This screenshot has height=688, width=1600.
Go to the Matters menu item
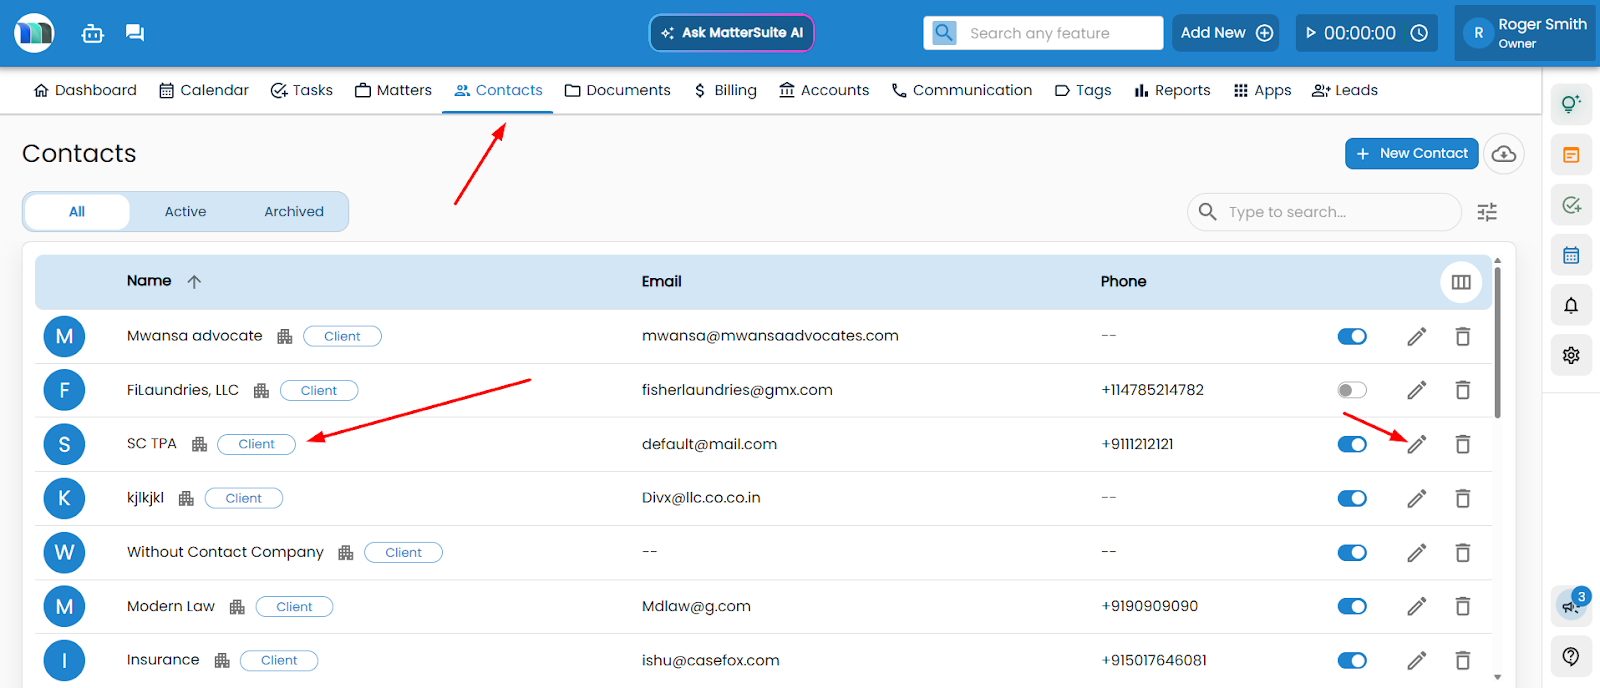[x=393, y=90]
